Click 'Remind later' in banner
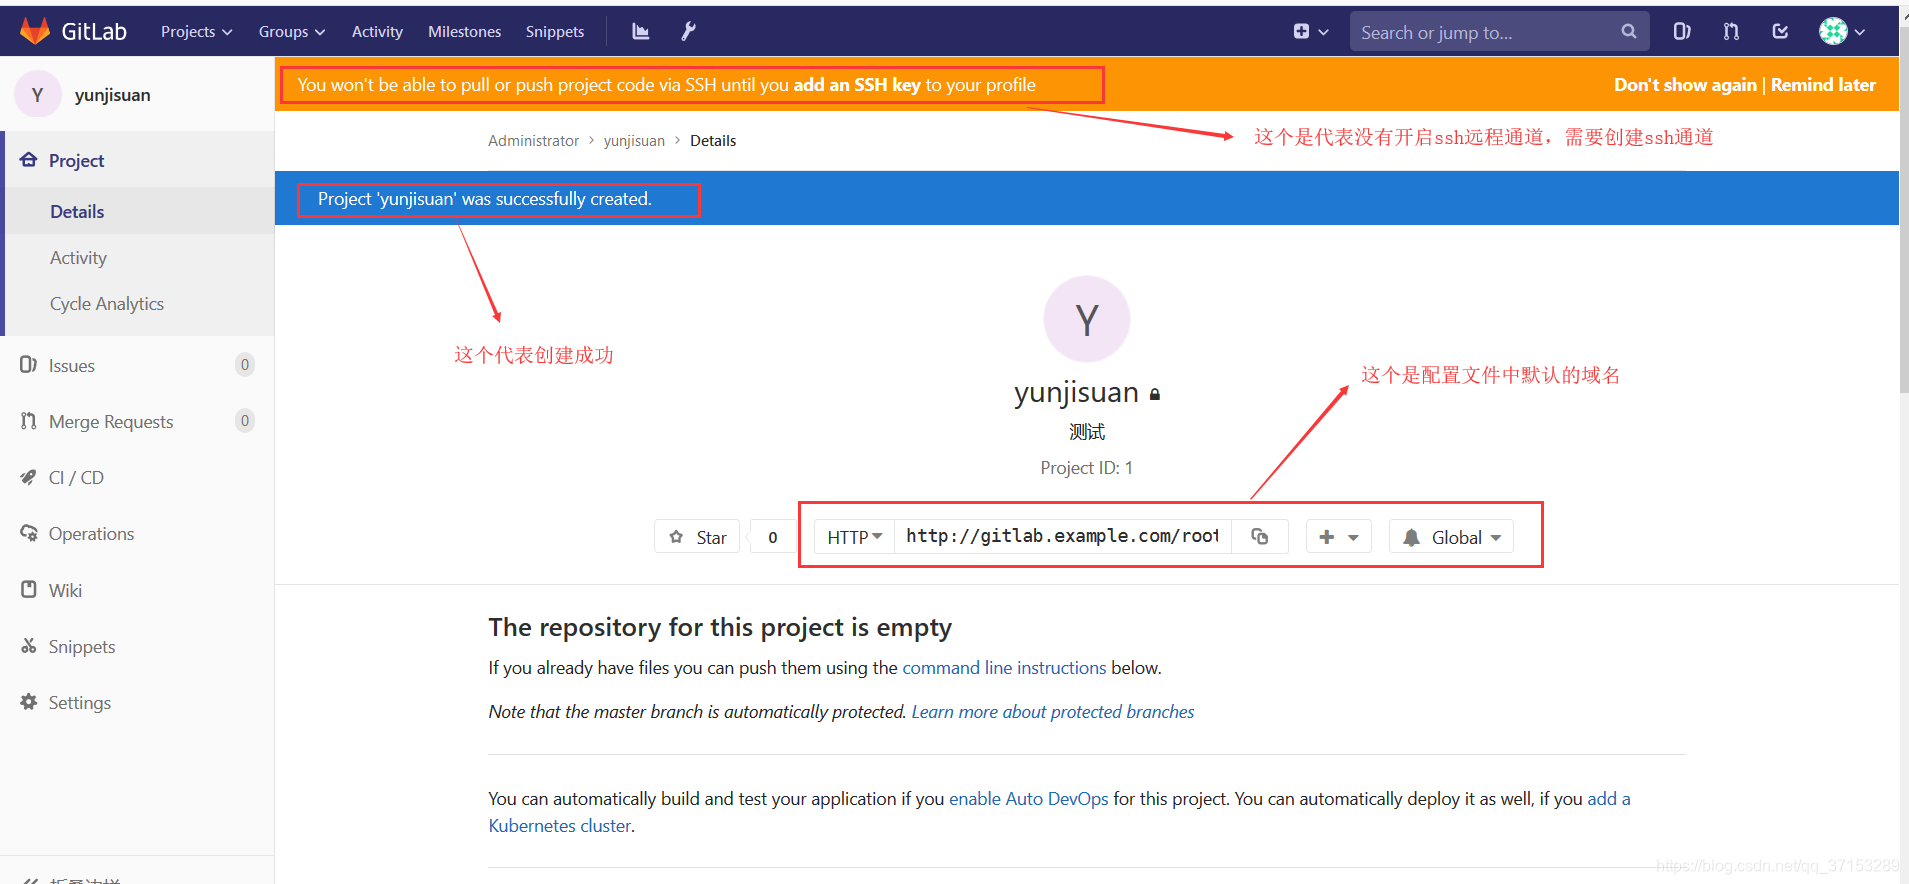 point(1823,85)
